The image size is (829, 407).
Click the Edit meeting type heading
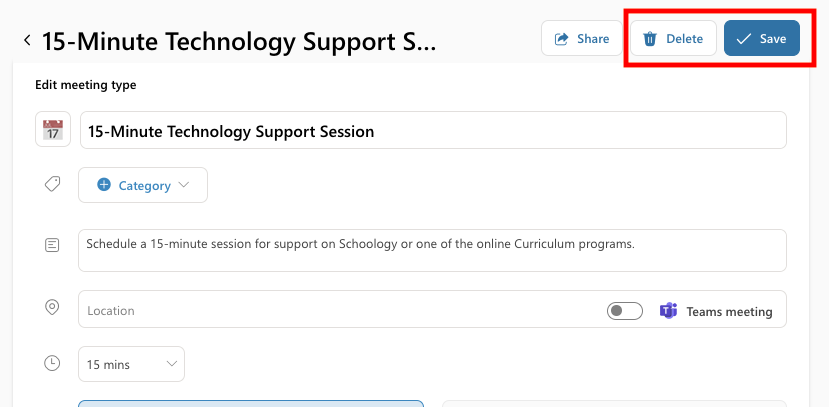click(86, 85)
